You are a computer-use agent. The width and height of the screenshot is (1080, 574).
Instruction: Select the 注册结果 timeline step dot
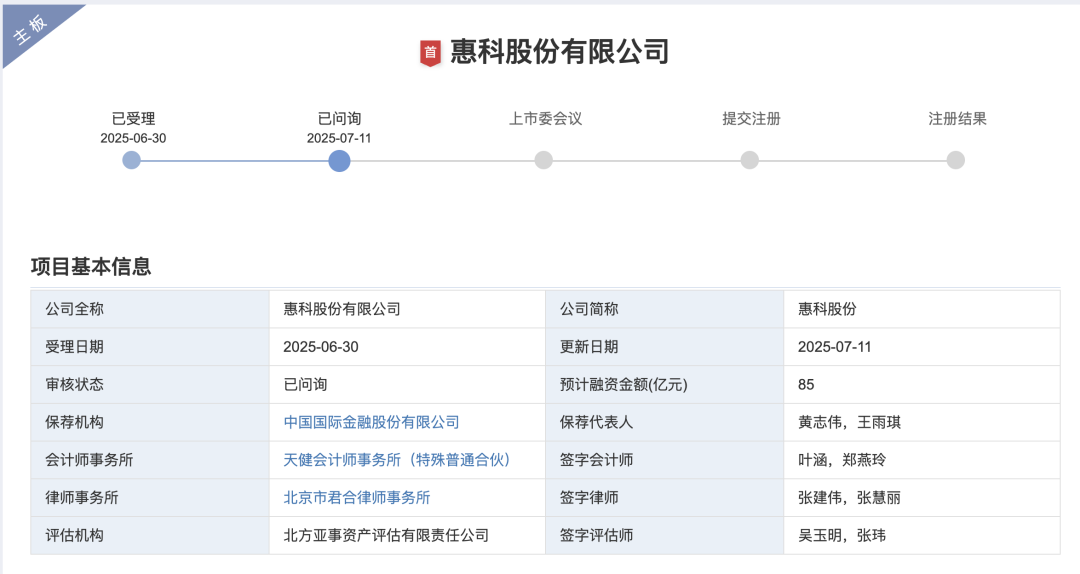(x=955, y=161)
